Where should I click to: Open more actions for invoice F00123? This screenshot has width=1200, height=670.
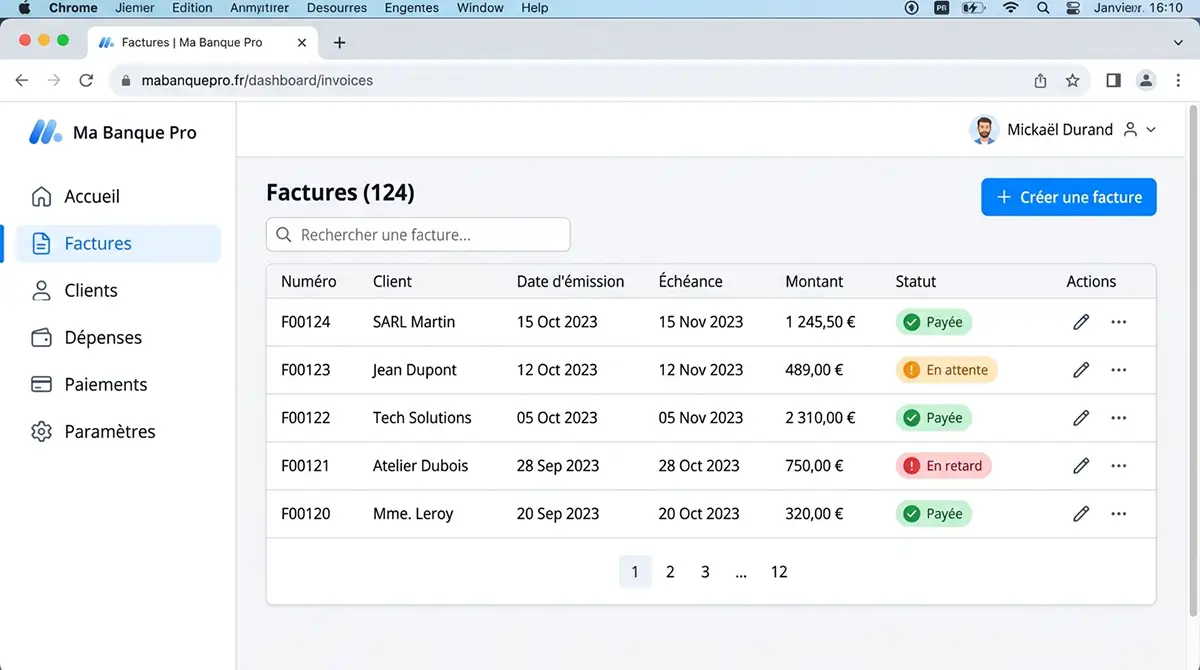pyautogui.click(x=1119, y=370)
